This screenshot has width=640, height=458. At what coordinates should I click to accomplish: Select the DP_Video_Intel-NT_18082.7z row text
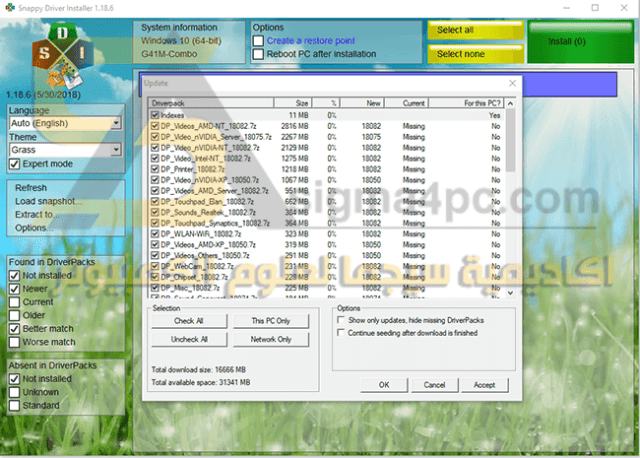(205, 158)
